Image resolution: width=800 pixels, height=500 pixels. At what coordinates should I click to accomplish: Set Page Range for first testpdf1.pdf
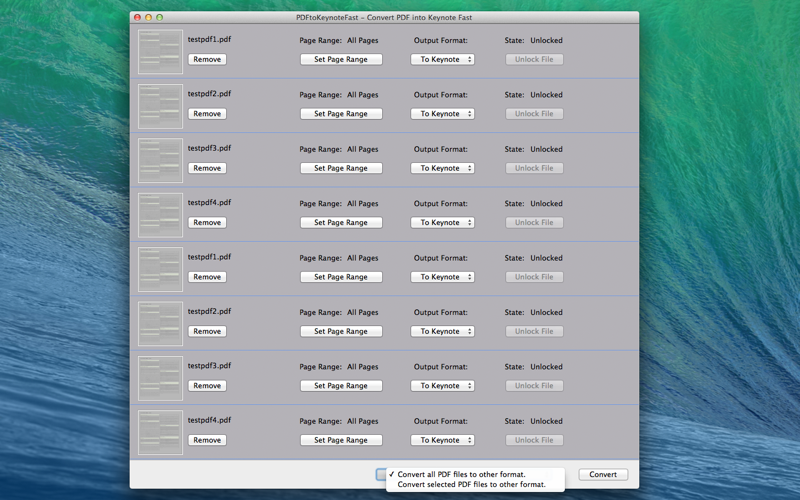pos(341,59)
